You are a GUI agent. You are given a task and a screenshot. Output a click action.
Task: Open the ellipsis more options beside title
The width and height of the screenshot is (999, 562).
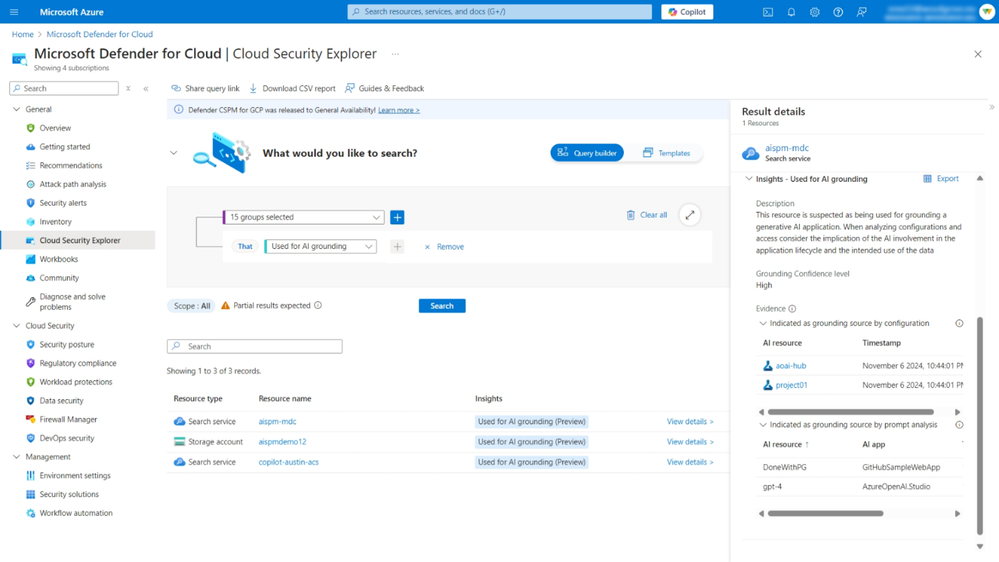click(x=395, y=54)
